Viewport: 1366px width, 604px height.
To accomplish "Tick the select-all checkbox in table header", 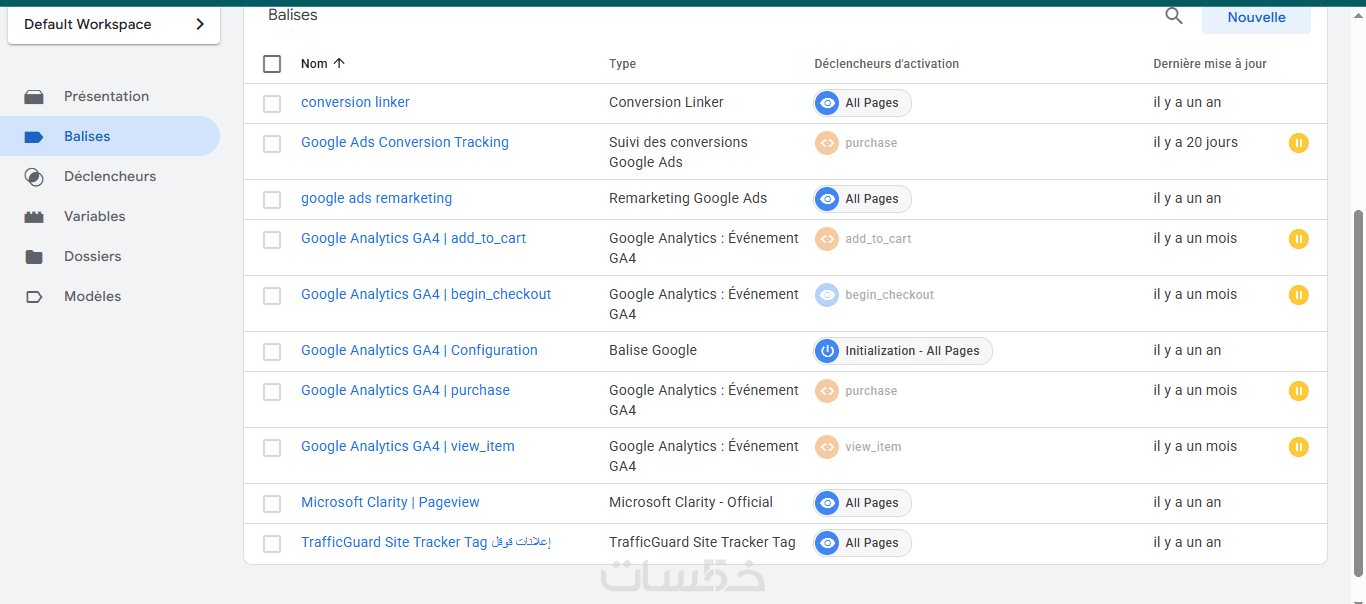I will (272, 64).
